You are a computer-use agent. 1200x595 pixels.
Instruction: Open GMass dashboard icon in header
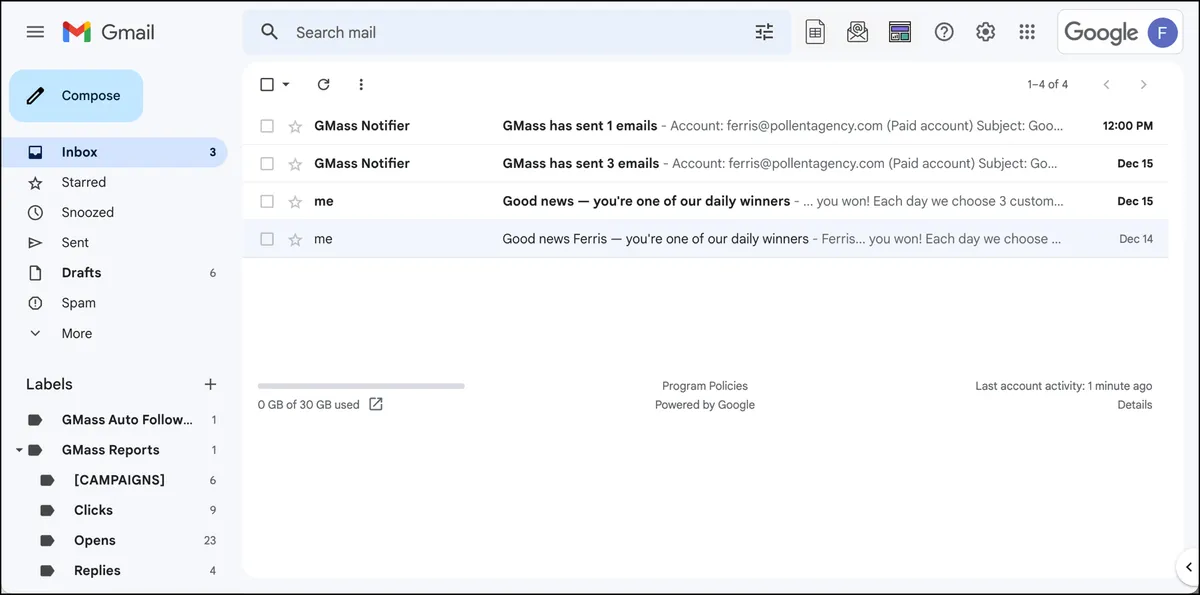900,32
